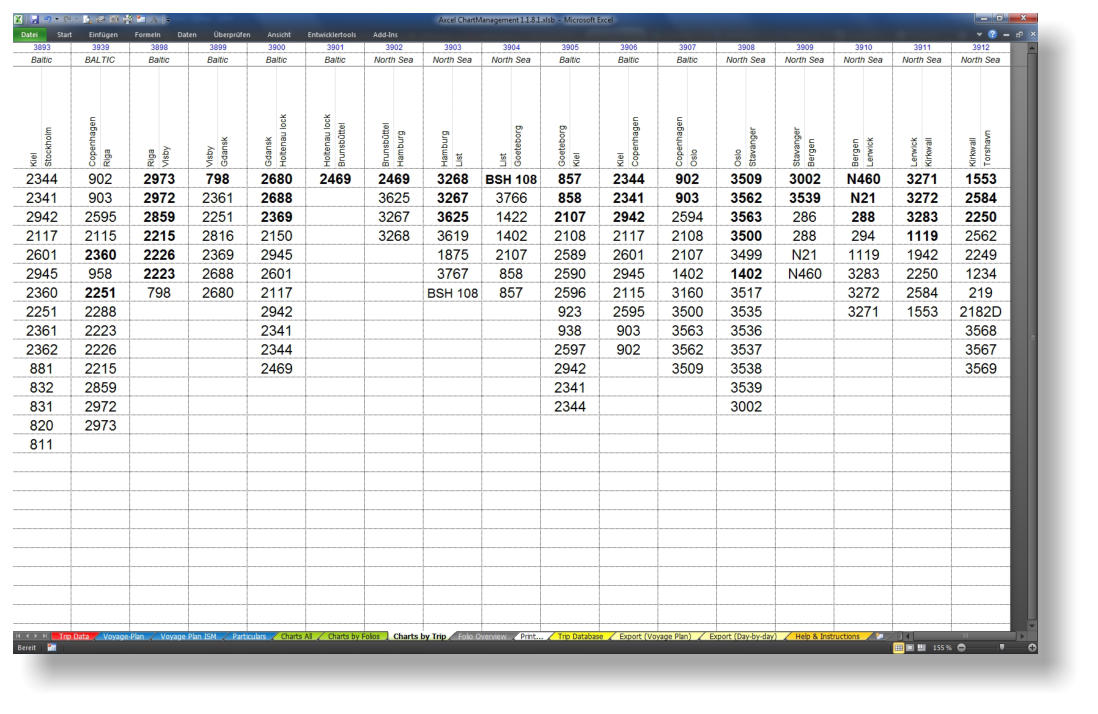Open the Entwicklertools ribbon tab
Image resolution: width=1098 pixels, height=714 pixels.
pos(333,35)
